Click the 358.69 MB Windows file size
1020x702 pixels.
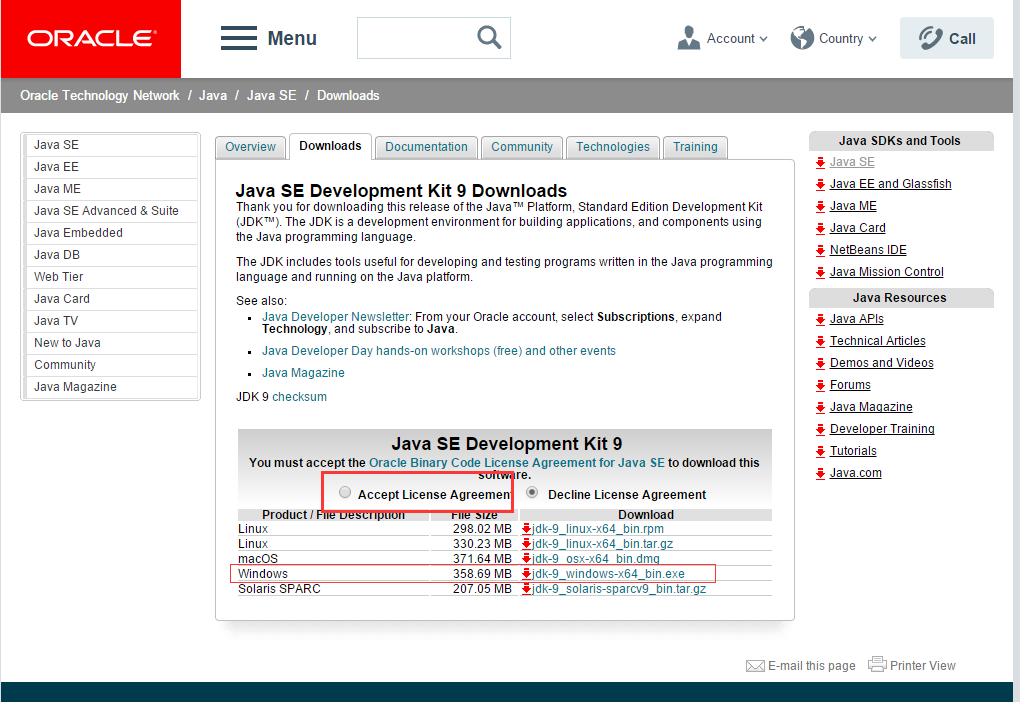[482, 574]
